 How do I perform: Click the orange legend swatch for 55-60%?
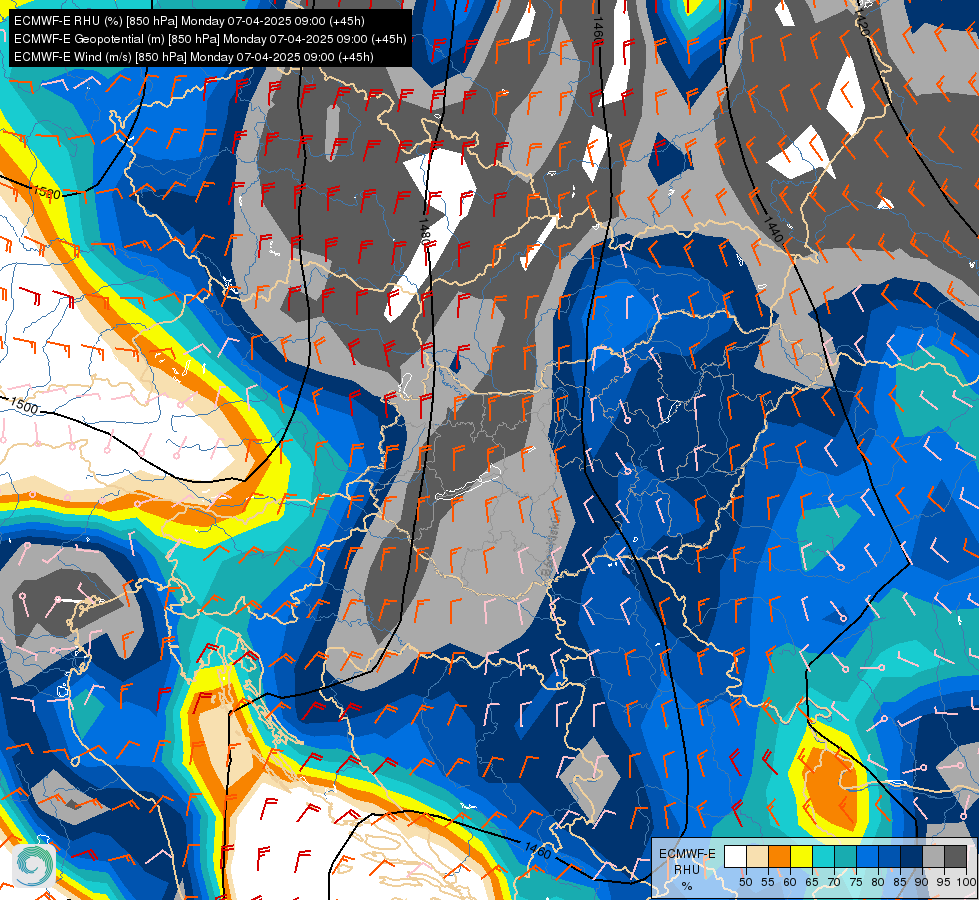pyautogui.click(x=780, y=856)
